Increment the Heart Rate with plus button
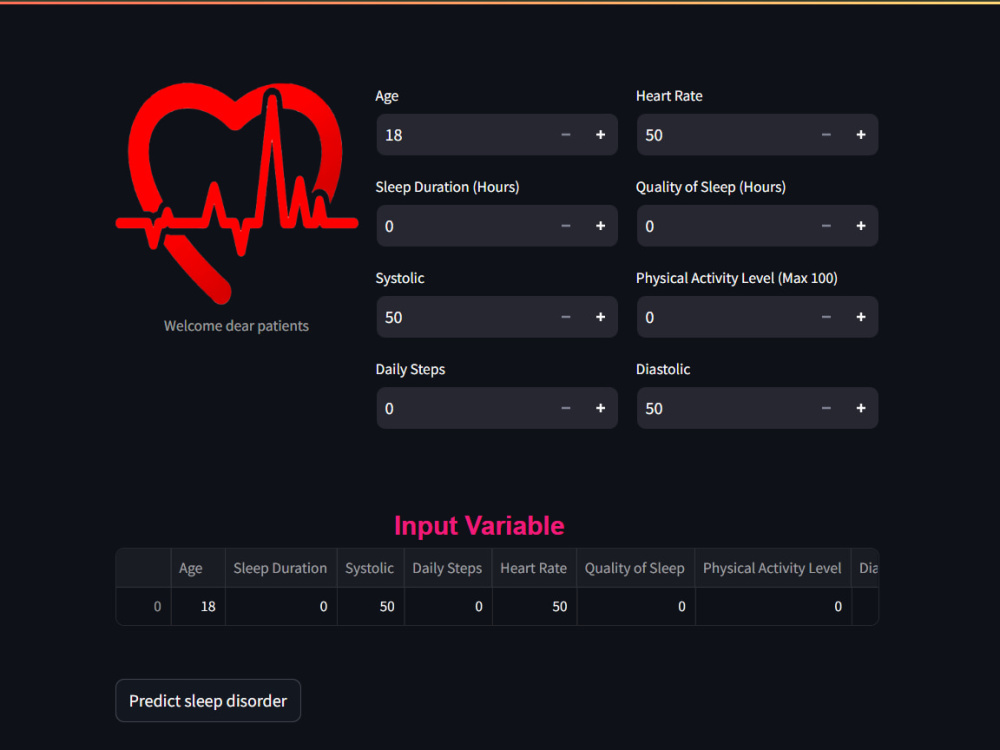Viewport: 1000px width, 750px height. point(860,135)
